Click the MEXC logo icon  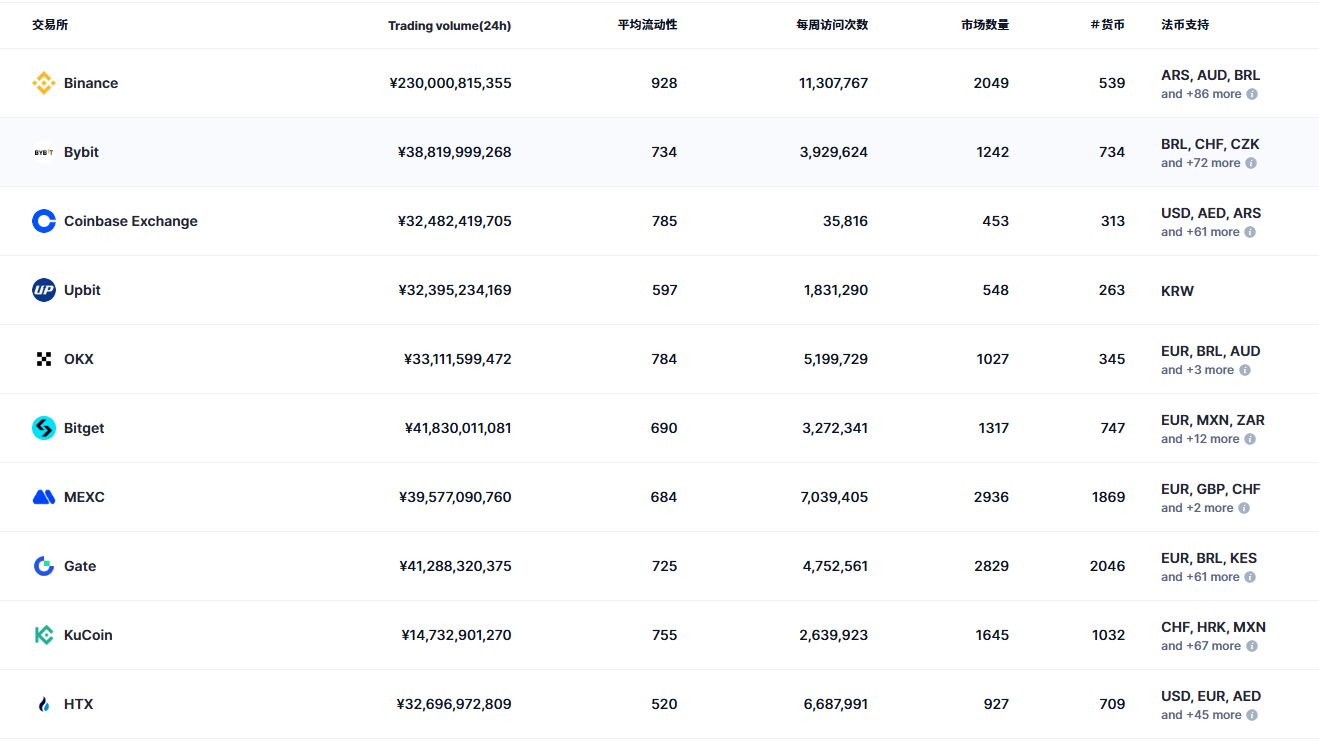44,497
